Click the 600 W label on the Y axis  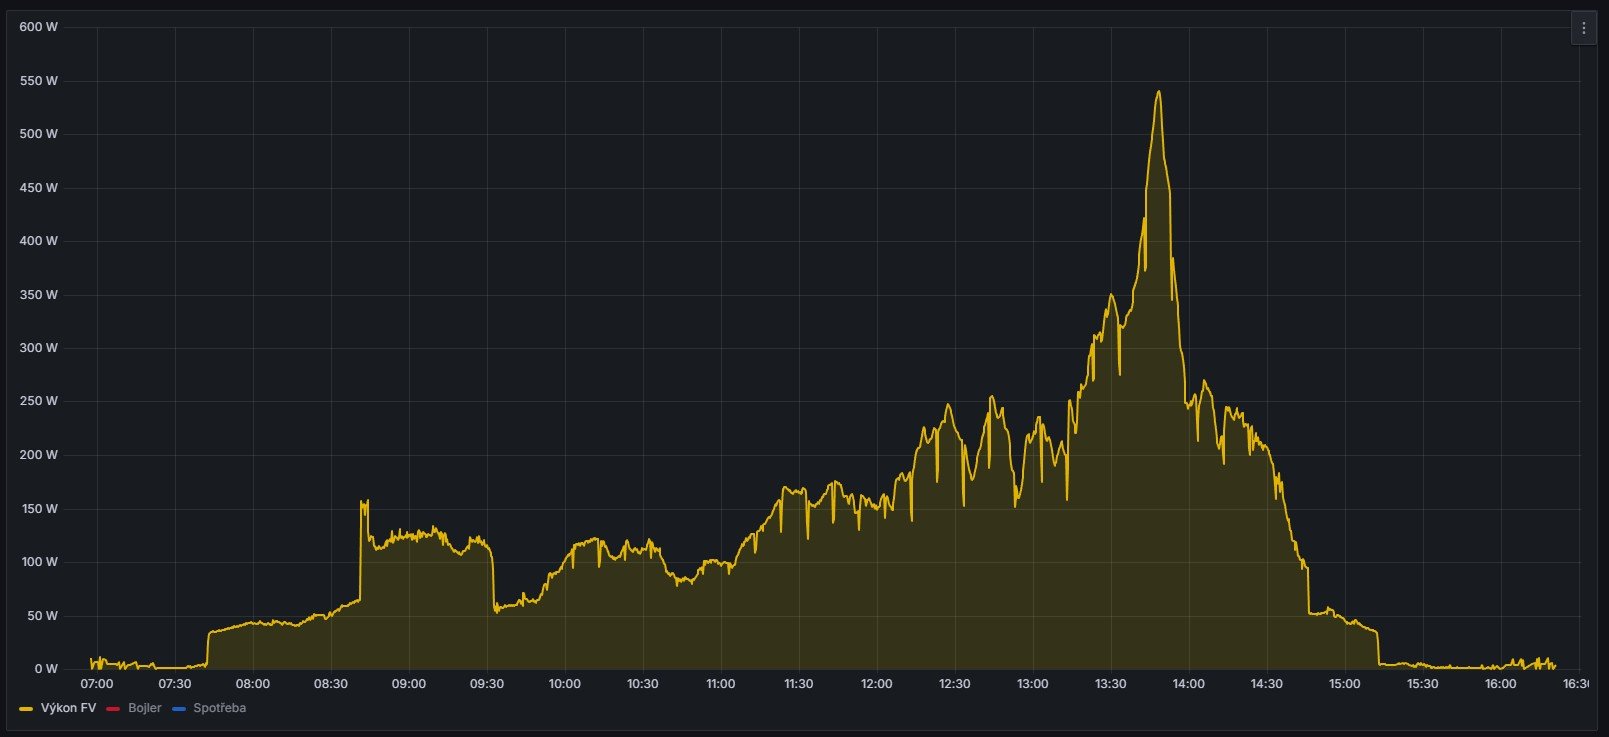point(38,27)
